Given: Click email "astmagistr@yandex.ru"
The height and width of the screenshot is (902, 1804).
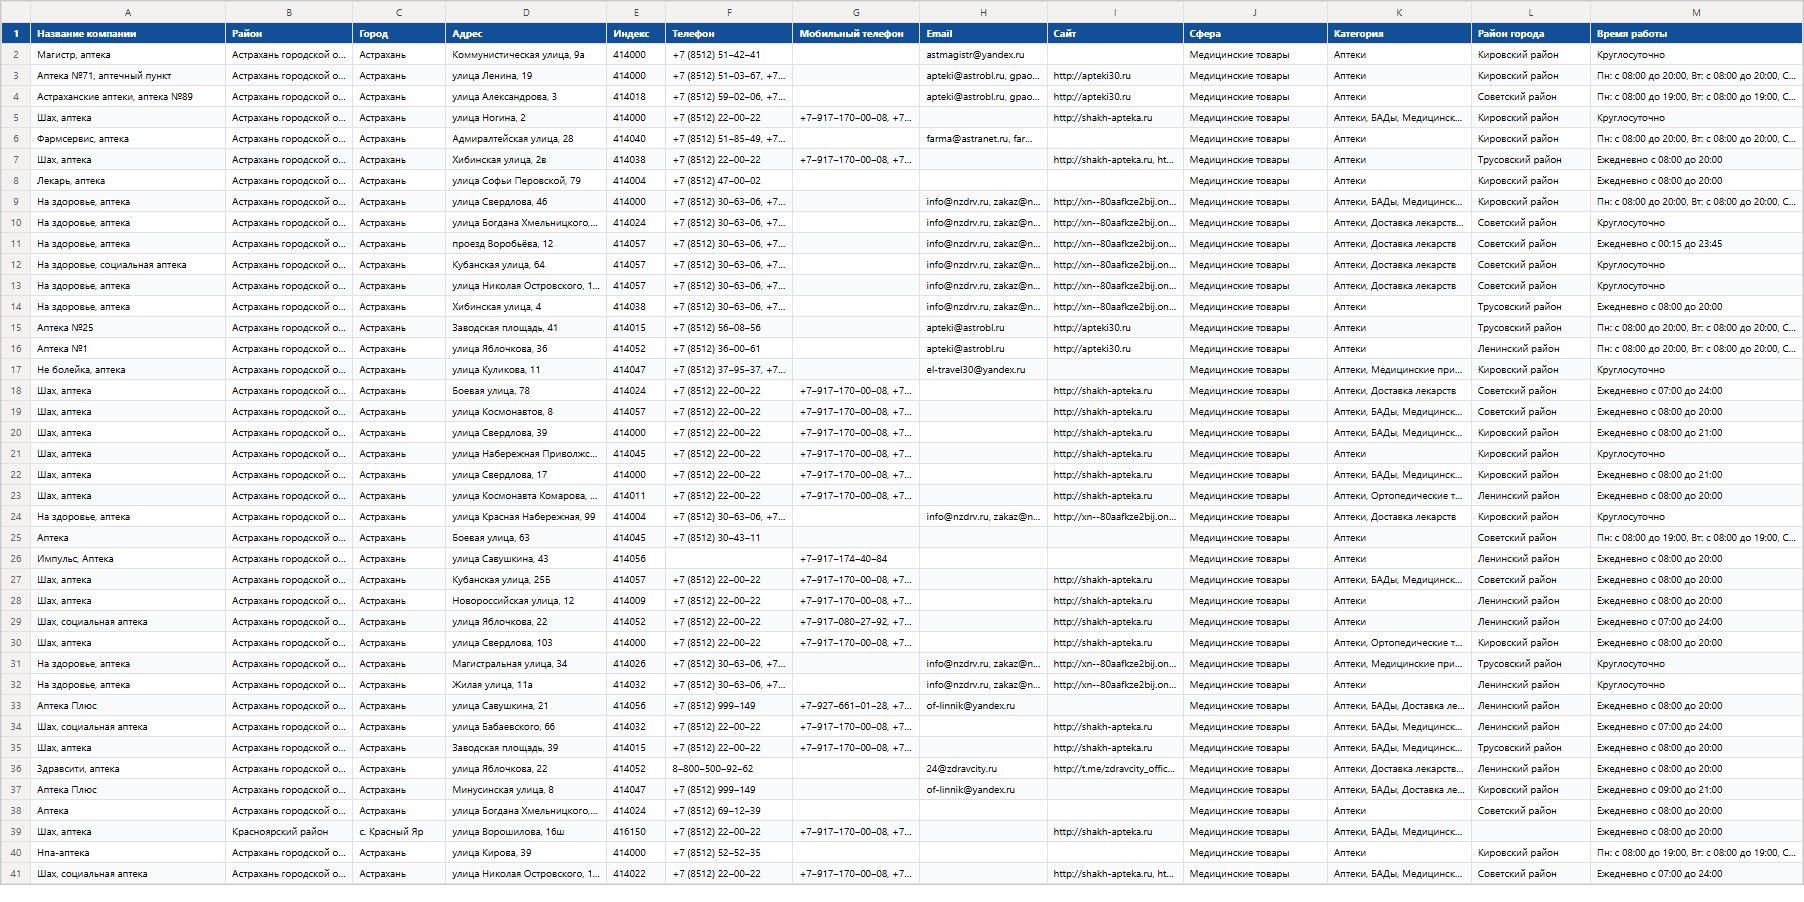Looking at the screenshot, I should (x=984, y=55).
